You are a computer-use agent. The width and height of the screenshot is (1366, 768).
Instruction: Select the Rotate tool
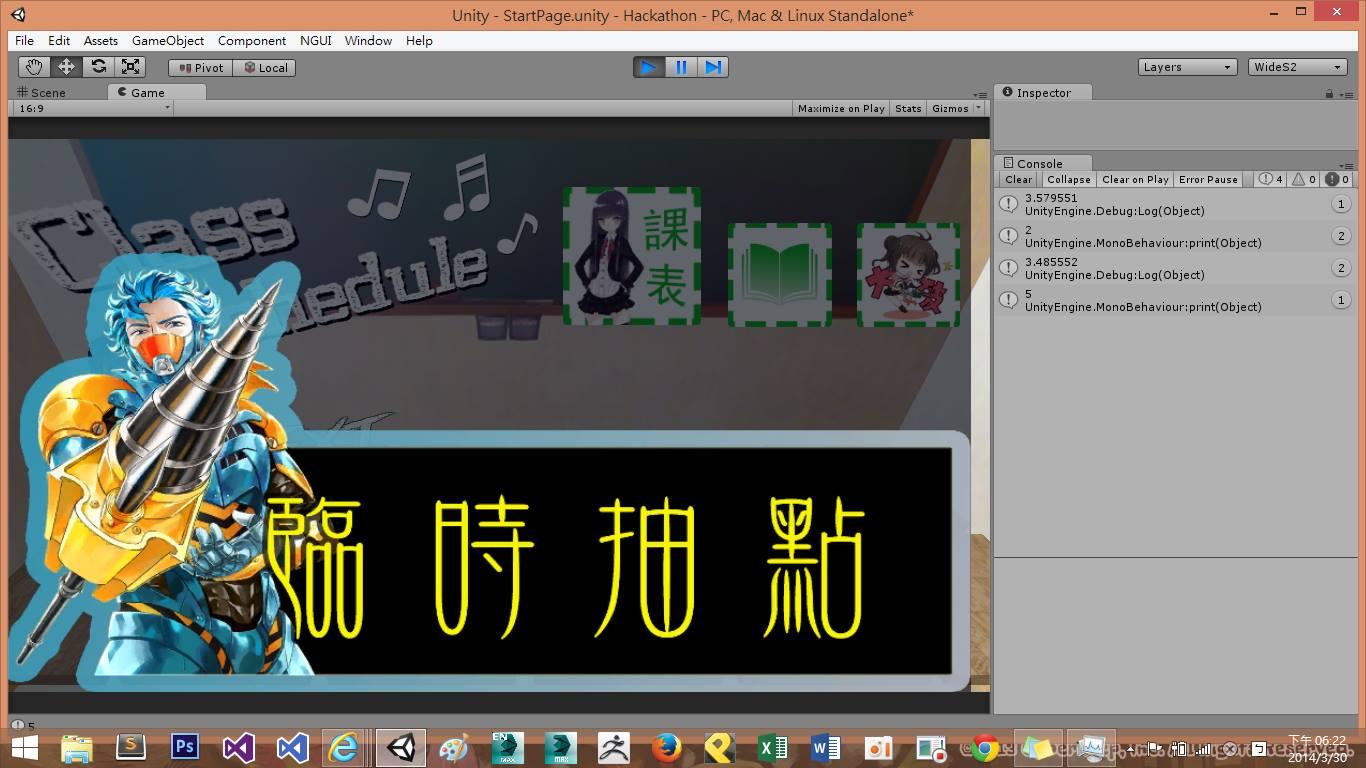click(98, 67)
